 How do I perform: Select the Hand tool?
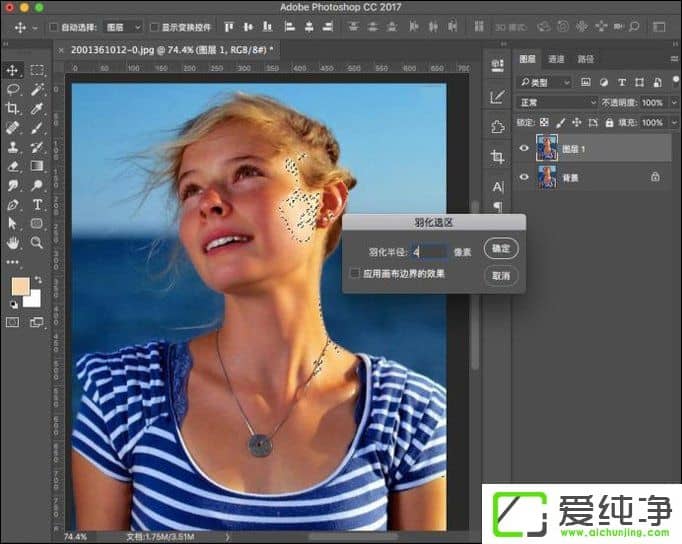pos(13,242)
